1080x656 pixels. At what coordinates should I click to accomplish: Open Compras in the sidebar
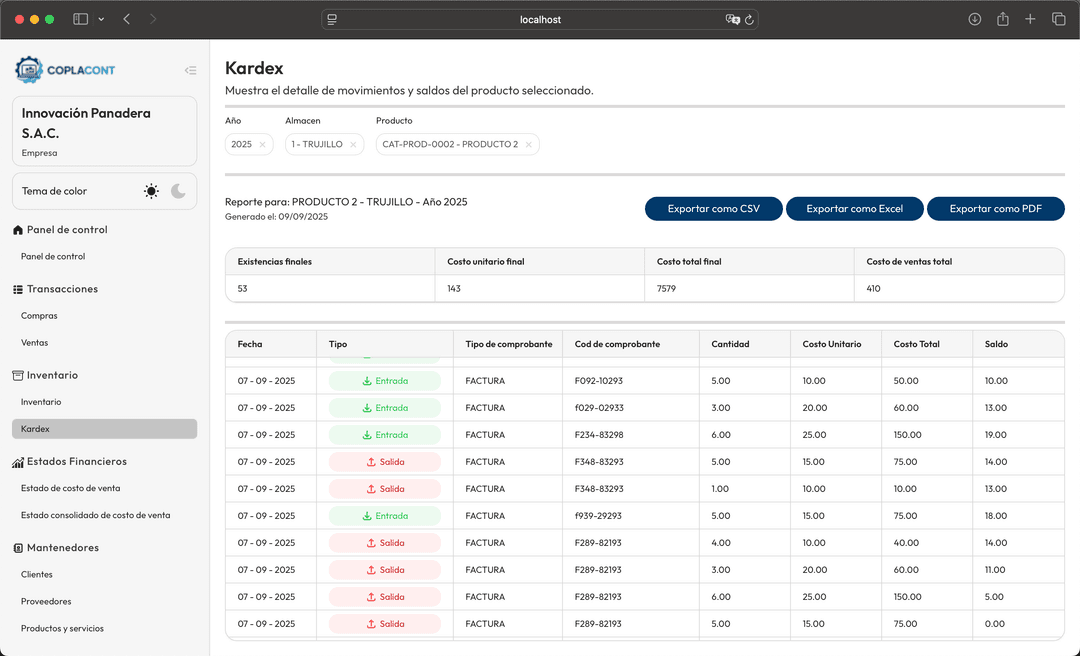[x=39, y=316]
